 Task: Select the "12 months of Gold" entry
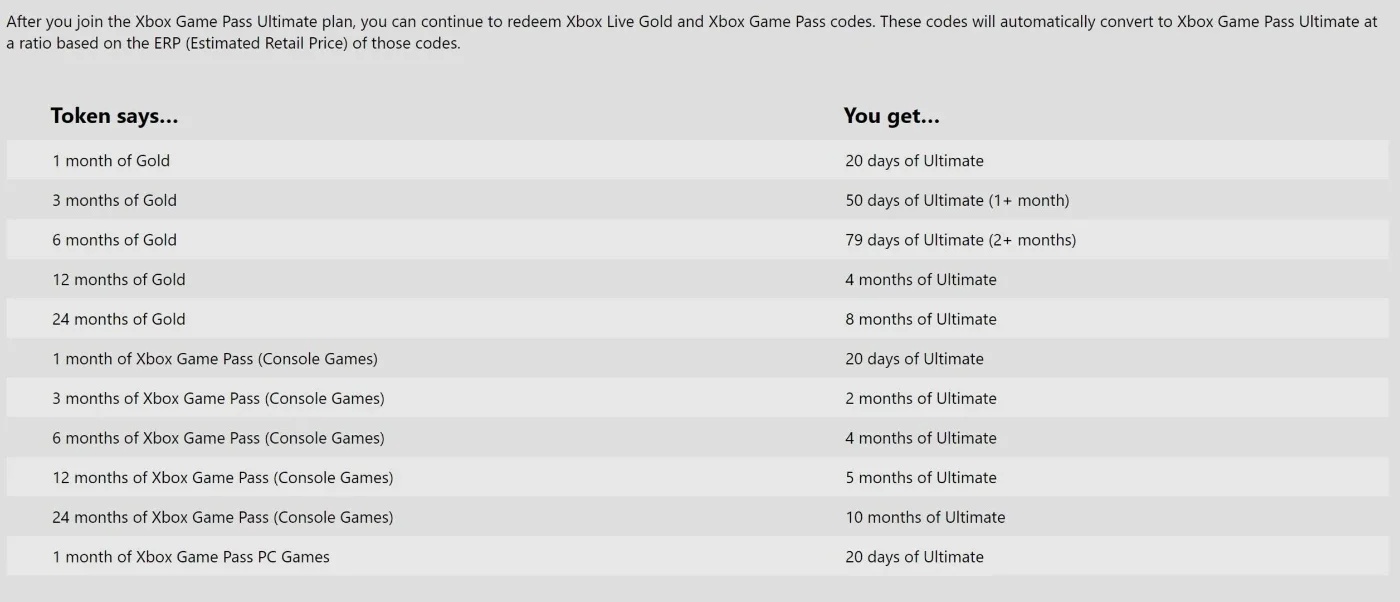119,280
